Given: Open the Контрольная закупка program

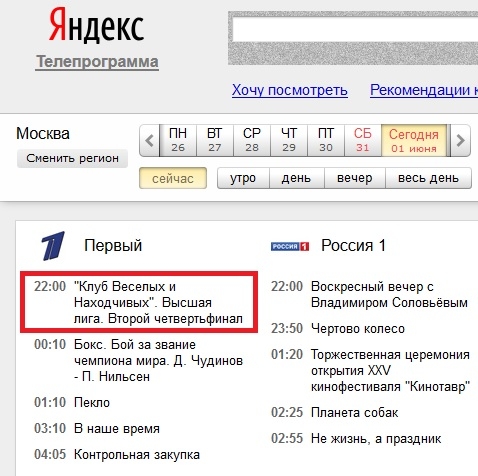Looking at the screenshot, I should click(137, 455).
